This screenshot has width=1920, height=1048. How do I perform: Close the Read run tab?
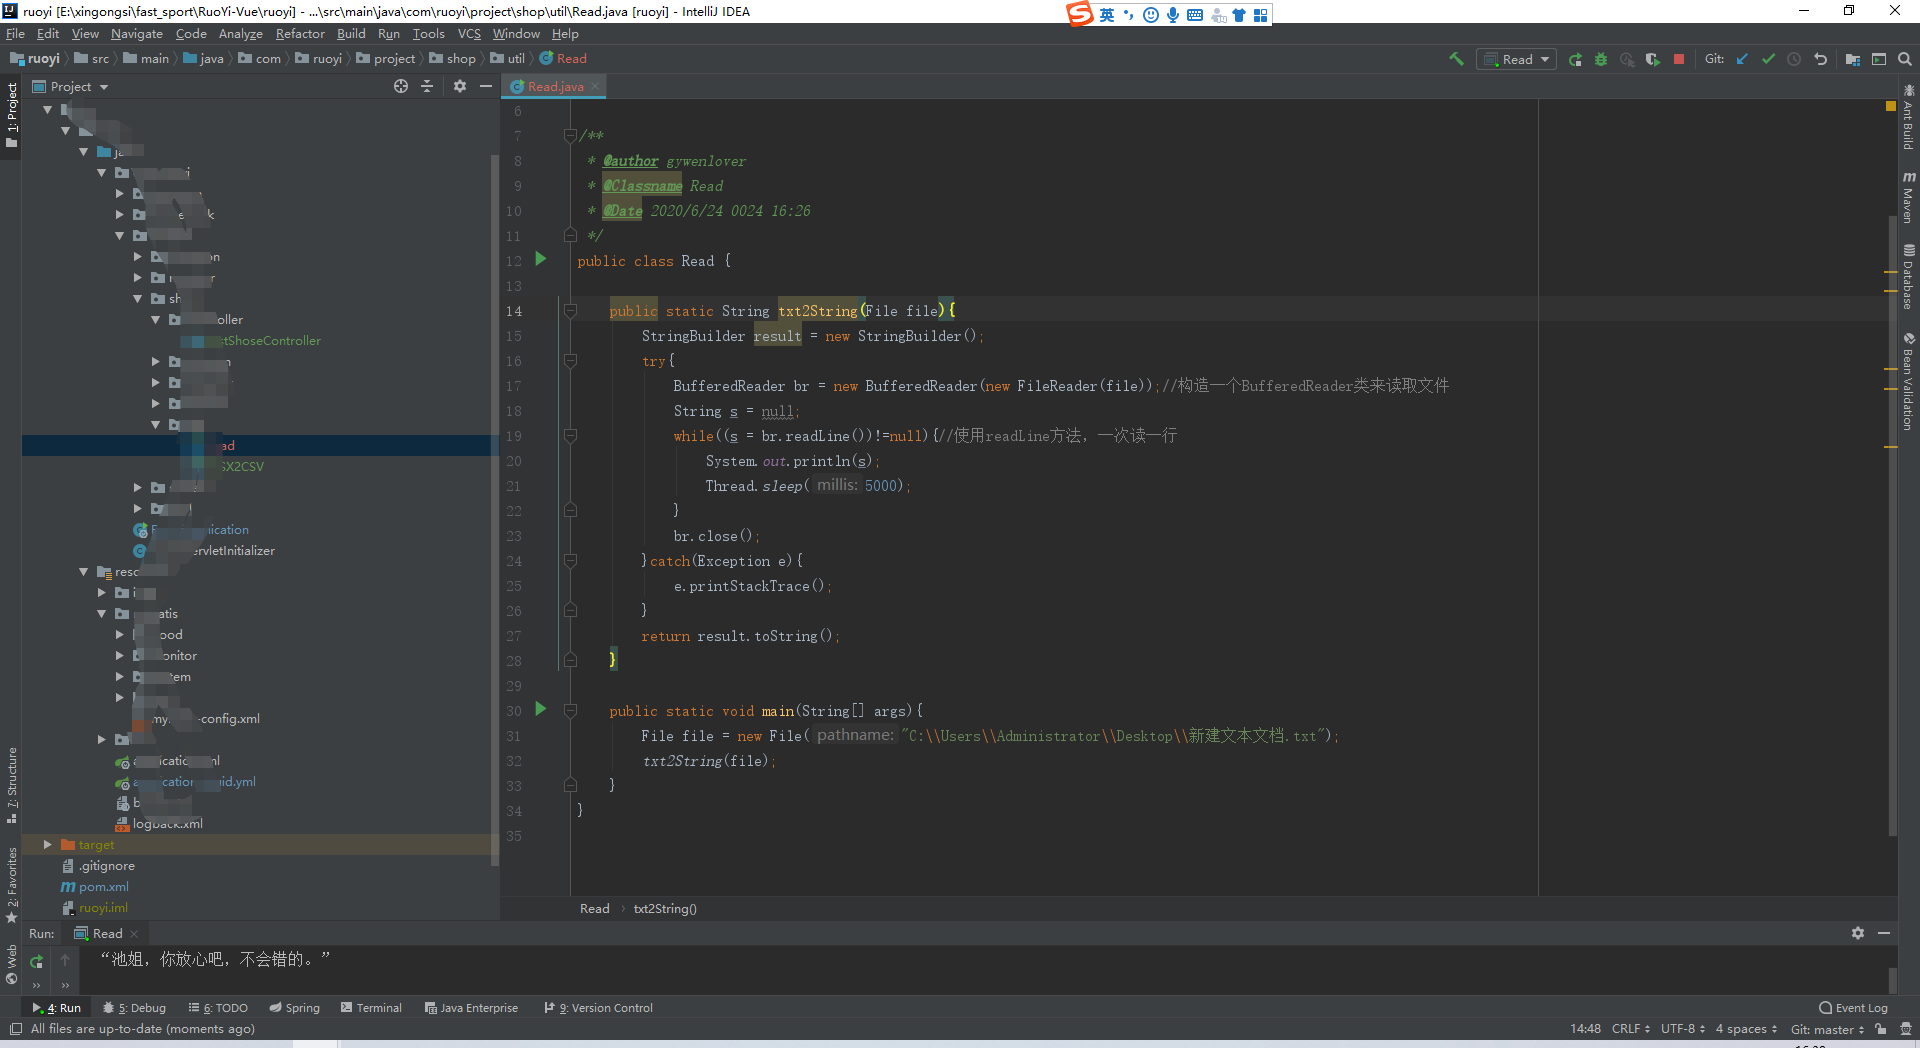(x=134, y=934)
